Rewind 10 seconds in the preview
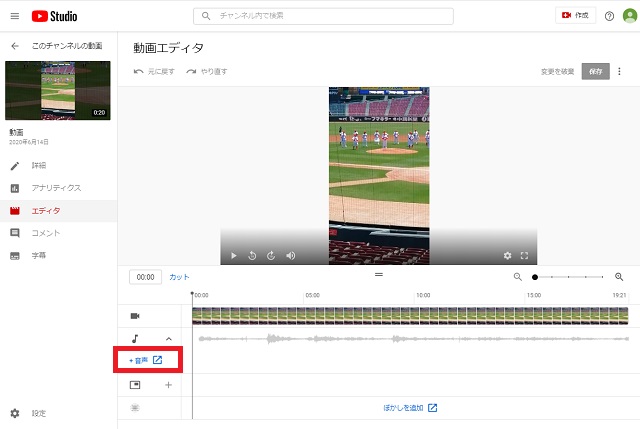Viewport: 640px width, 429px height. pos(252,256)
